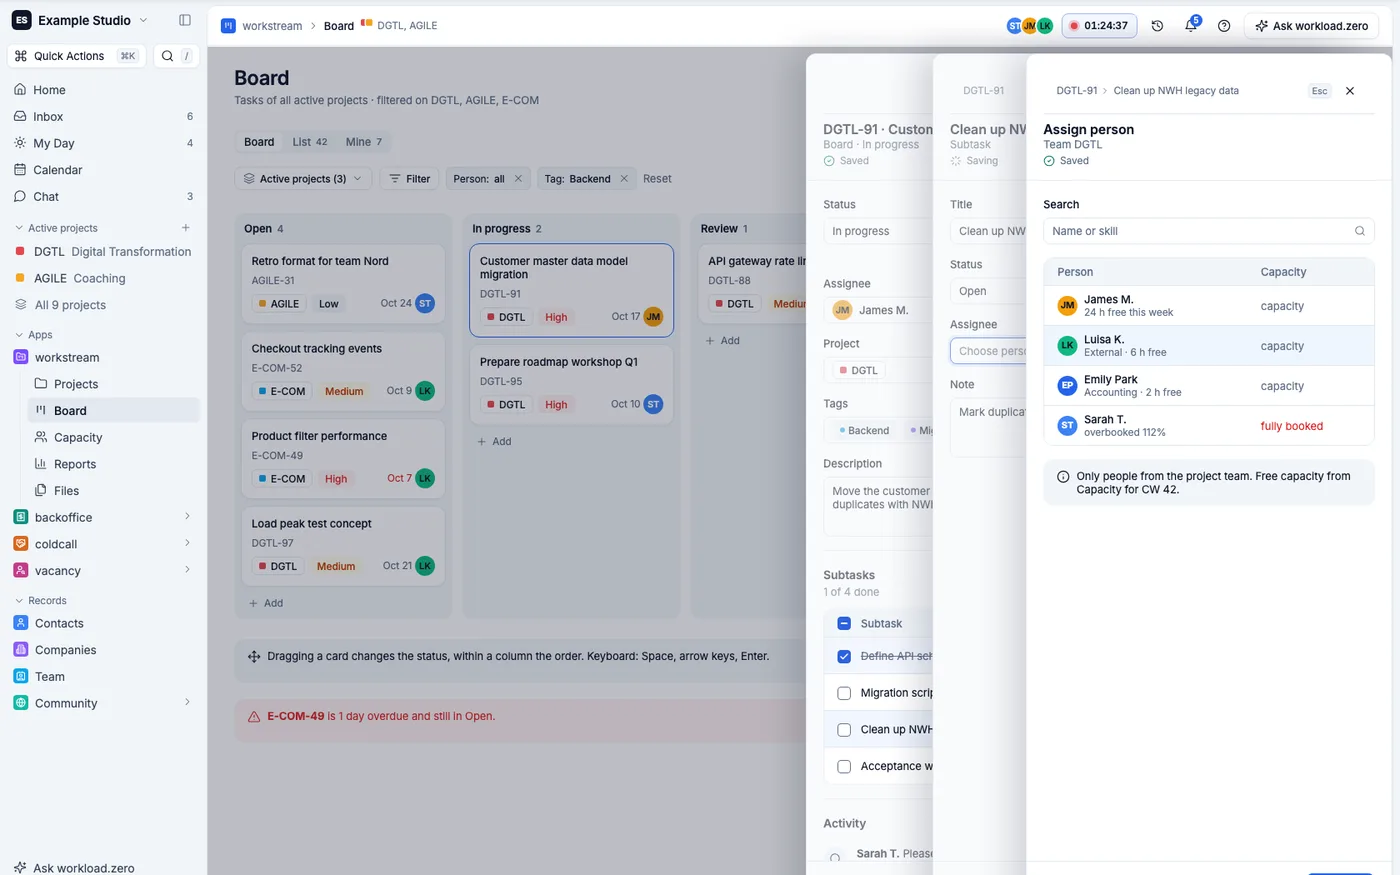
Task: Click the Filter button
Action: (409, 179)
